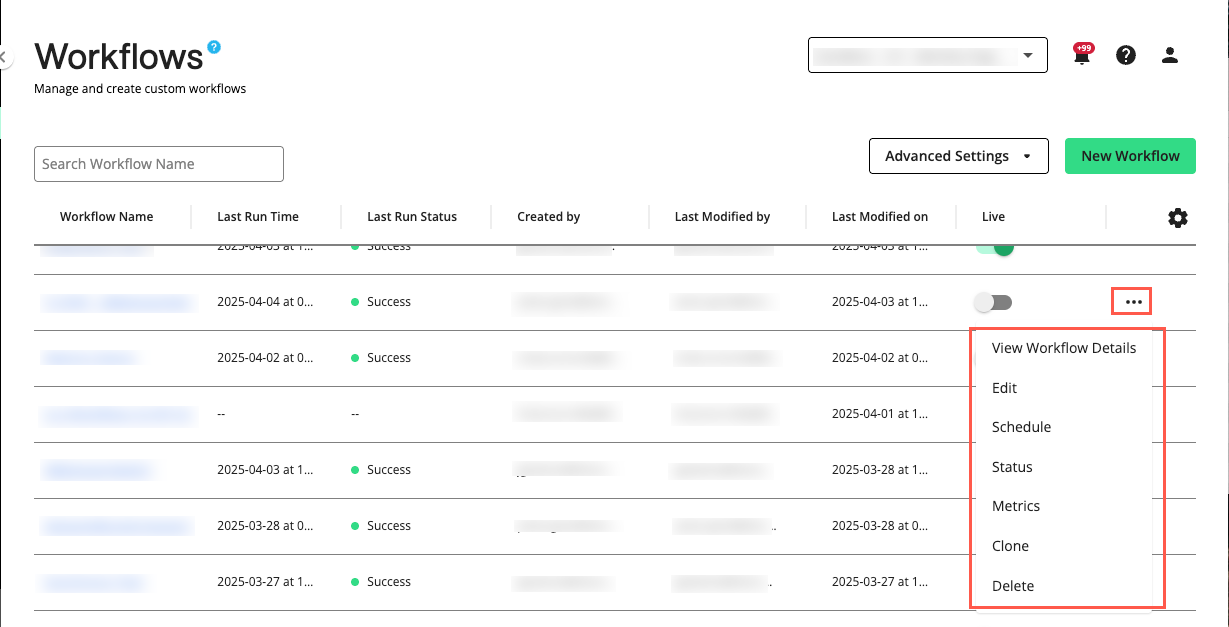Click the Last Run Time '2025-03-27 at 1...' cell
The height and width of the screenshot is (627, 1229).
tap(265, 582)
